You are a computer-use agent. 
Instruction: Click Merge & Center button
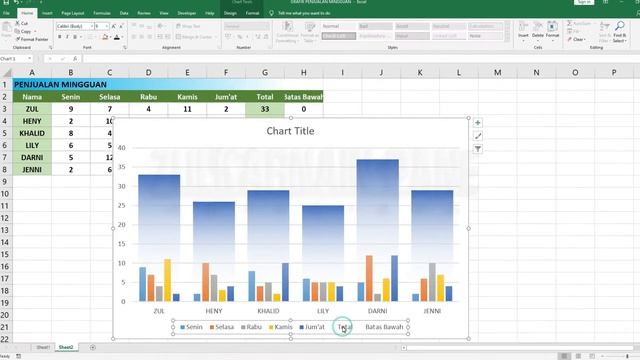(197, 37)
